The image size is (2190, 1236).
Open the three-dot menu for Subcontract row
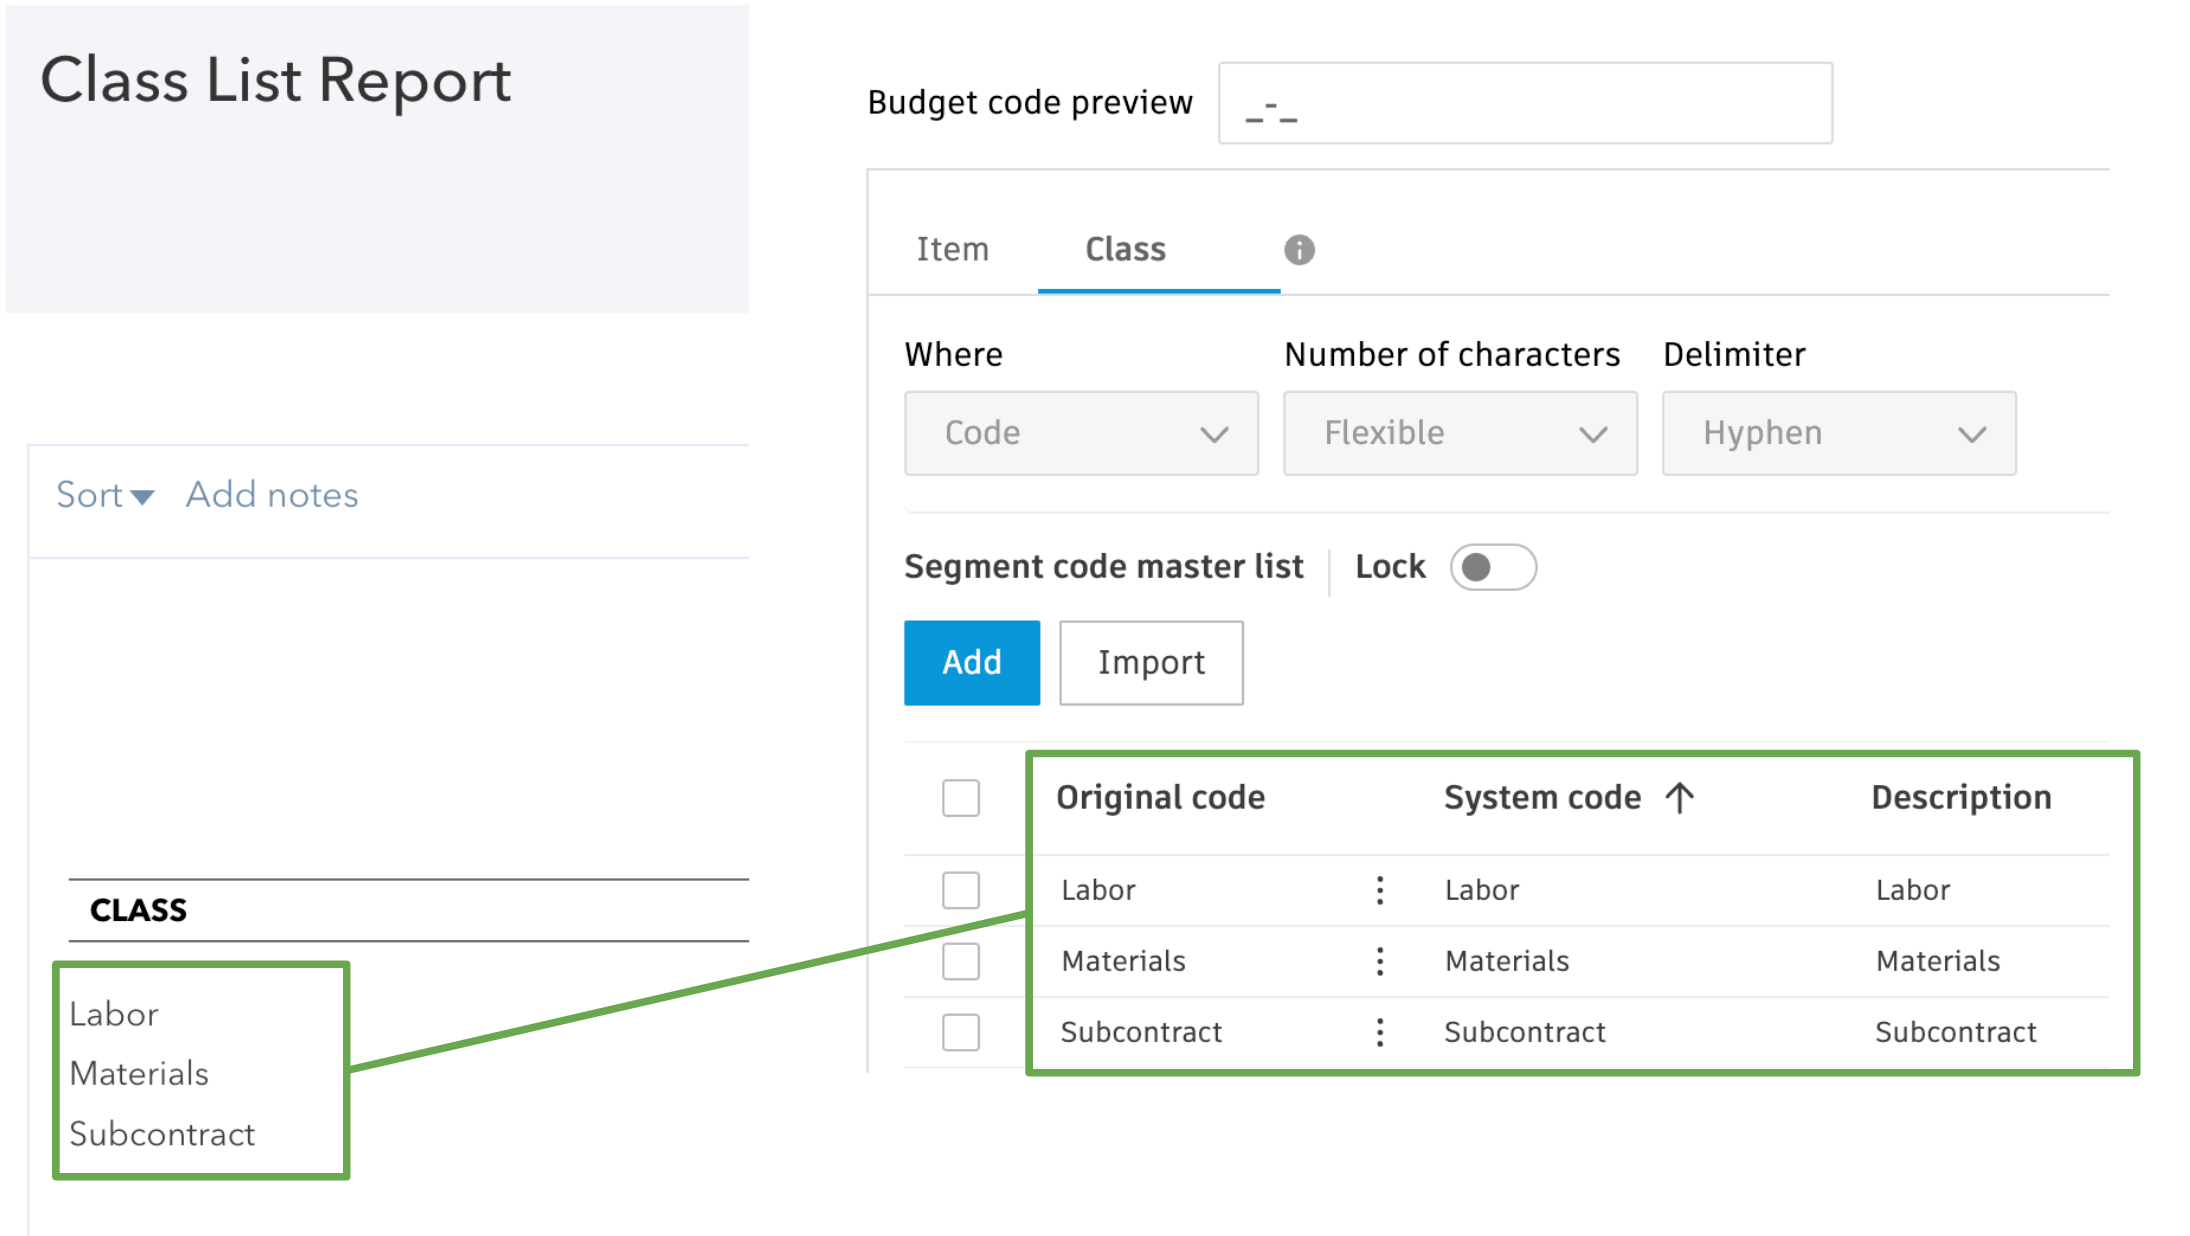pos(1380,1032)
